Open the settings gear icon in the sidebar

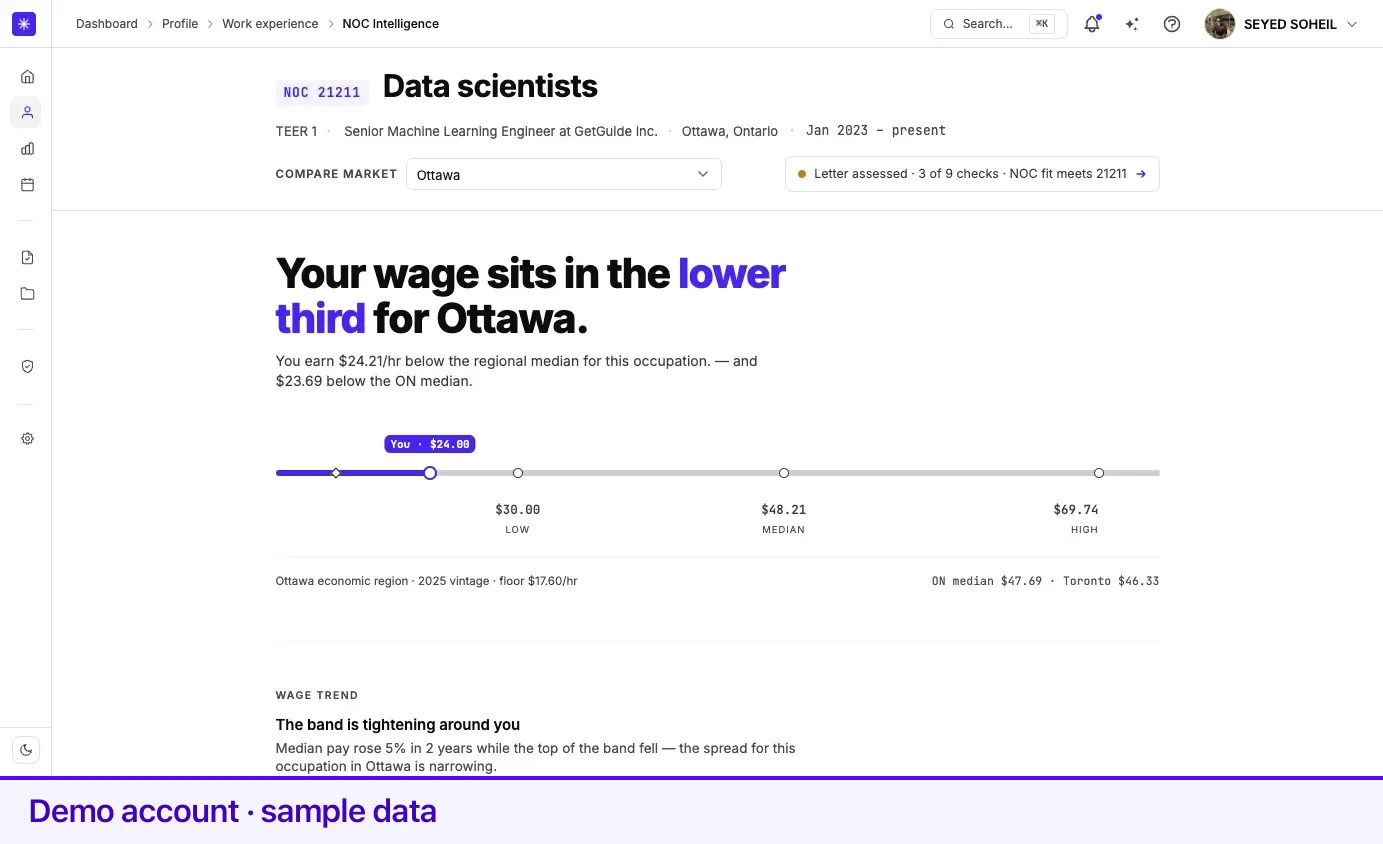(27, 439)
